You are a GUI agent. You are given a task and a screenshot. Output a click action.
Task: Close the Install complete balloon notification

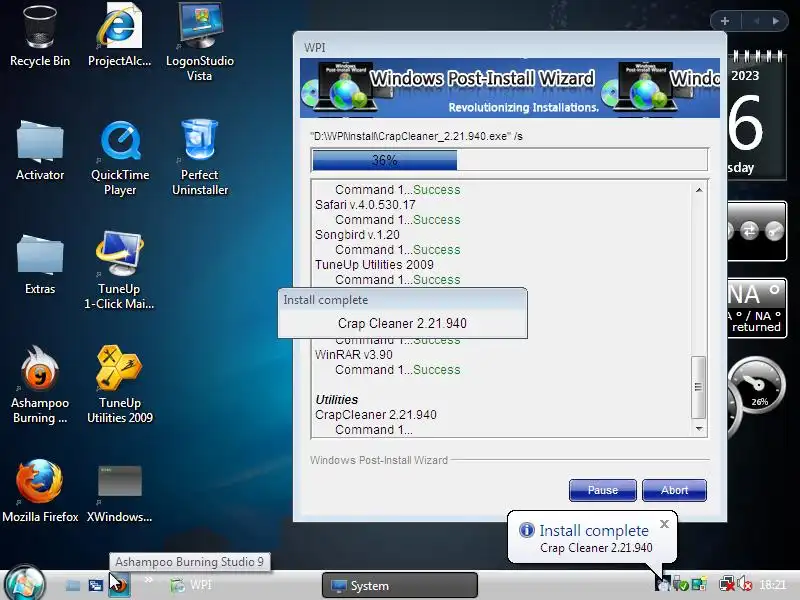(664, 523)
